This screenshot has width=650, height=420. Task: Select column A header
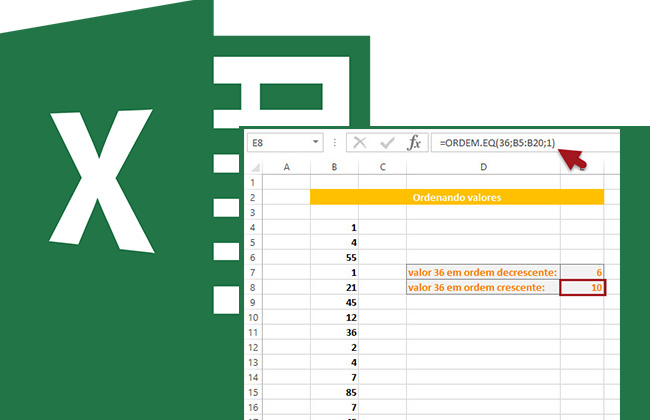click(286, 167)
